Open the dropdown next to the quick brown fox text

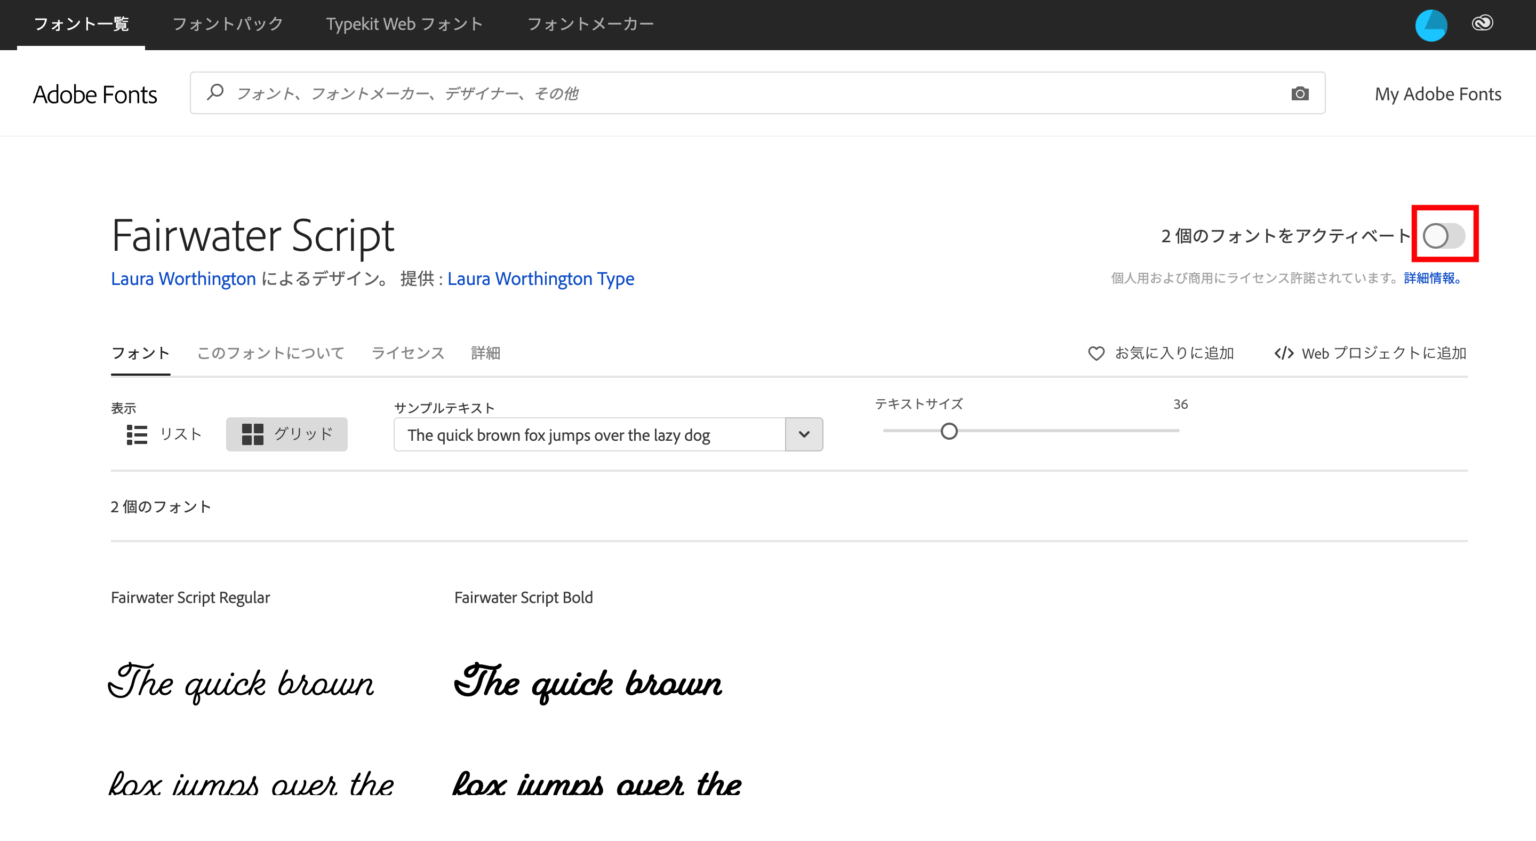pyautogui.click(x=803, y=434)
